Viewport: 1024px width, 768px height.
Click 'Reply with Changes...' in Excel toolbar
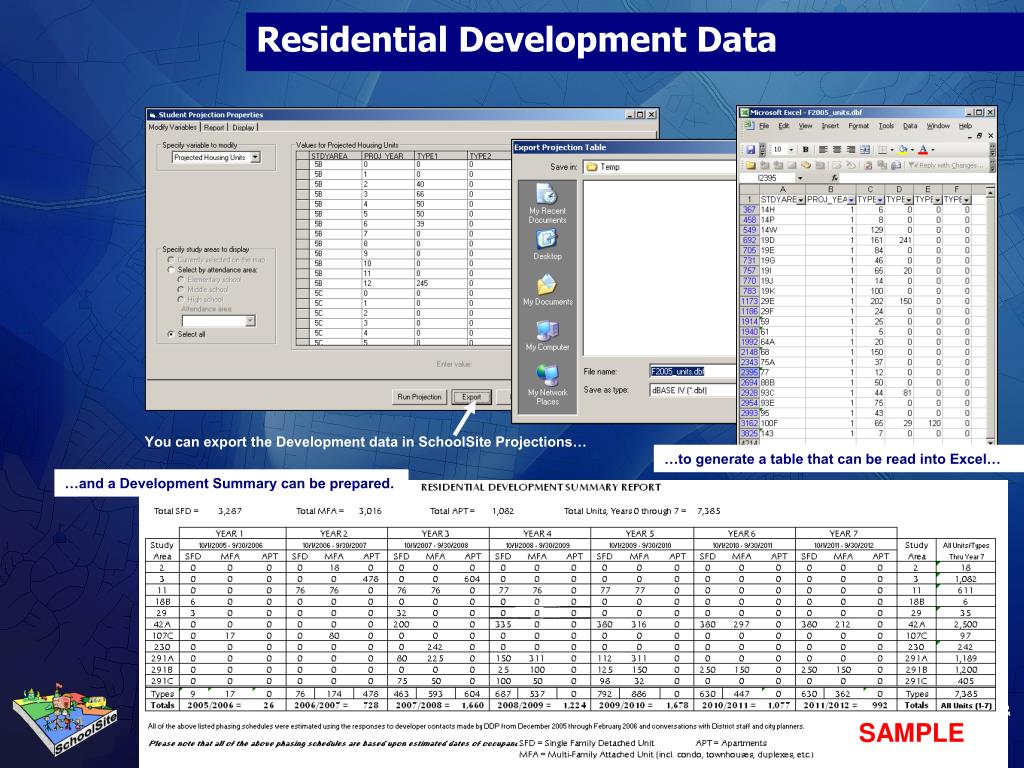click(x=946, y=165)
